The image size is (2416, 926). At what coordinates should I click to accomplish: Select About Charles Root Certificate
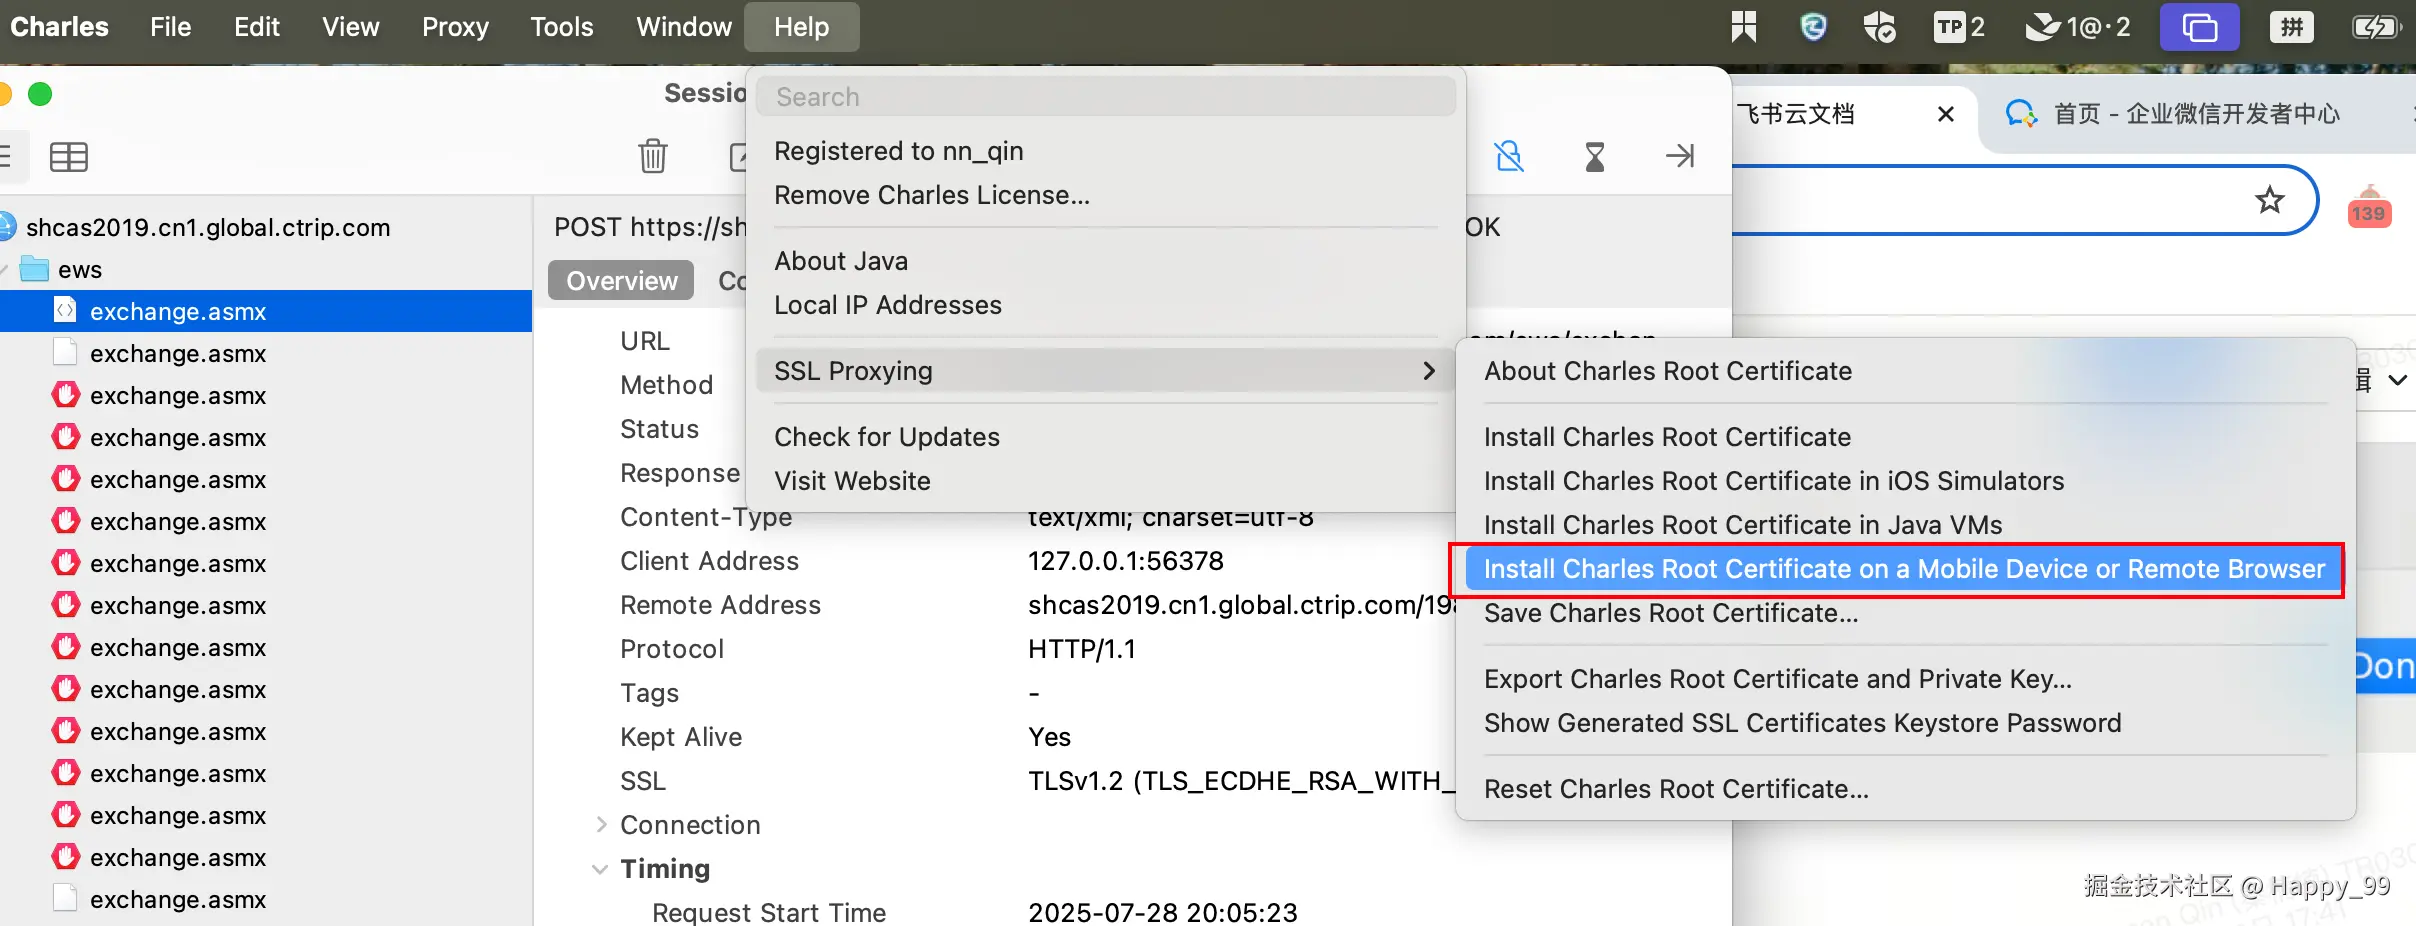click(x=1905, y=371)
